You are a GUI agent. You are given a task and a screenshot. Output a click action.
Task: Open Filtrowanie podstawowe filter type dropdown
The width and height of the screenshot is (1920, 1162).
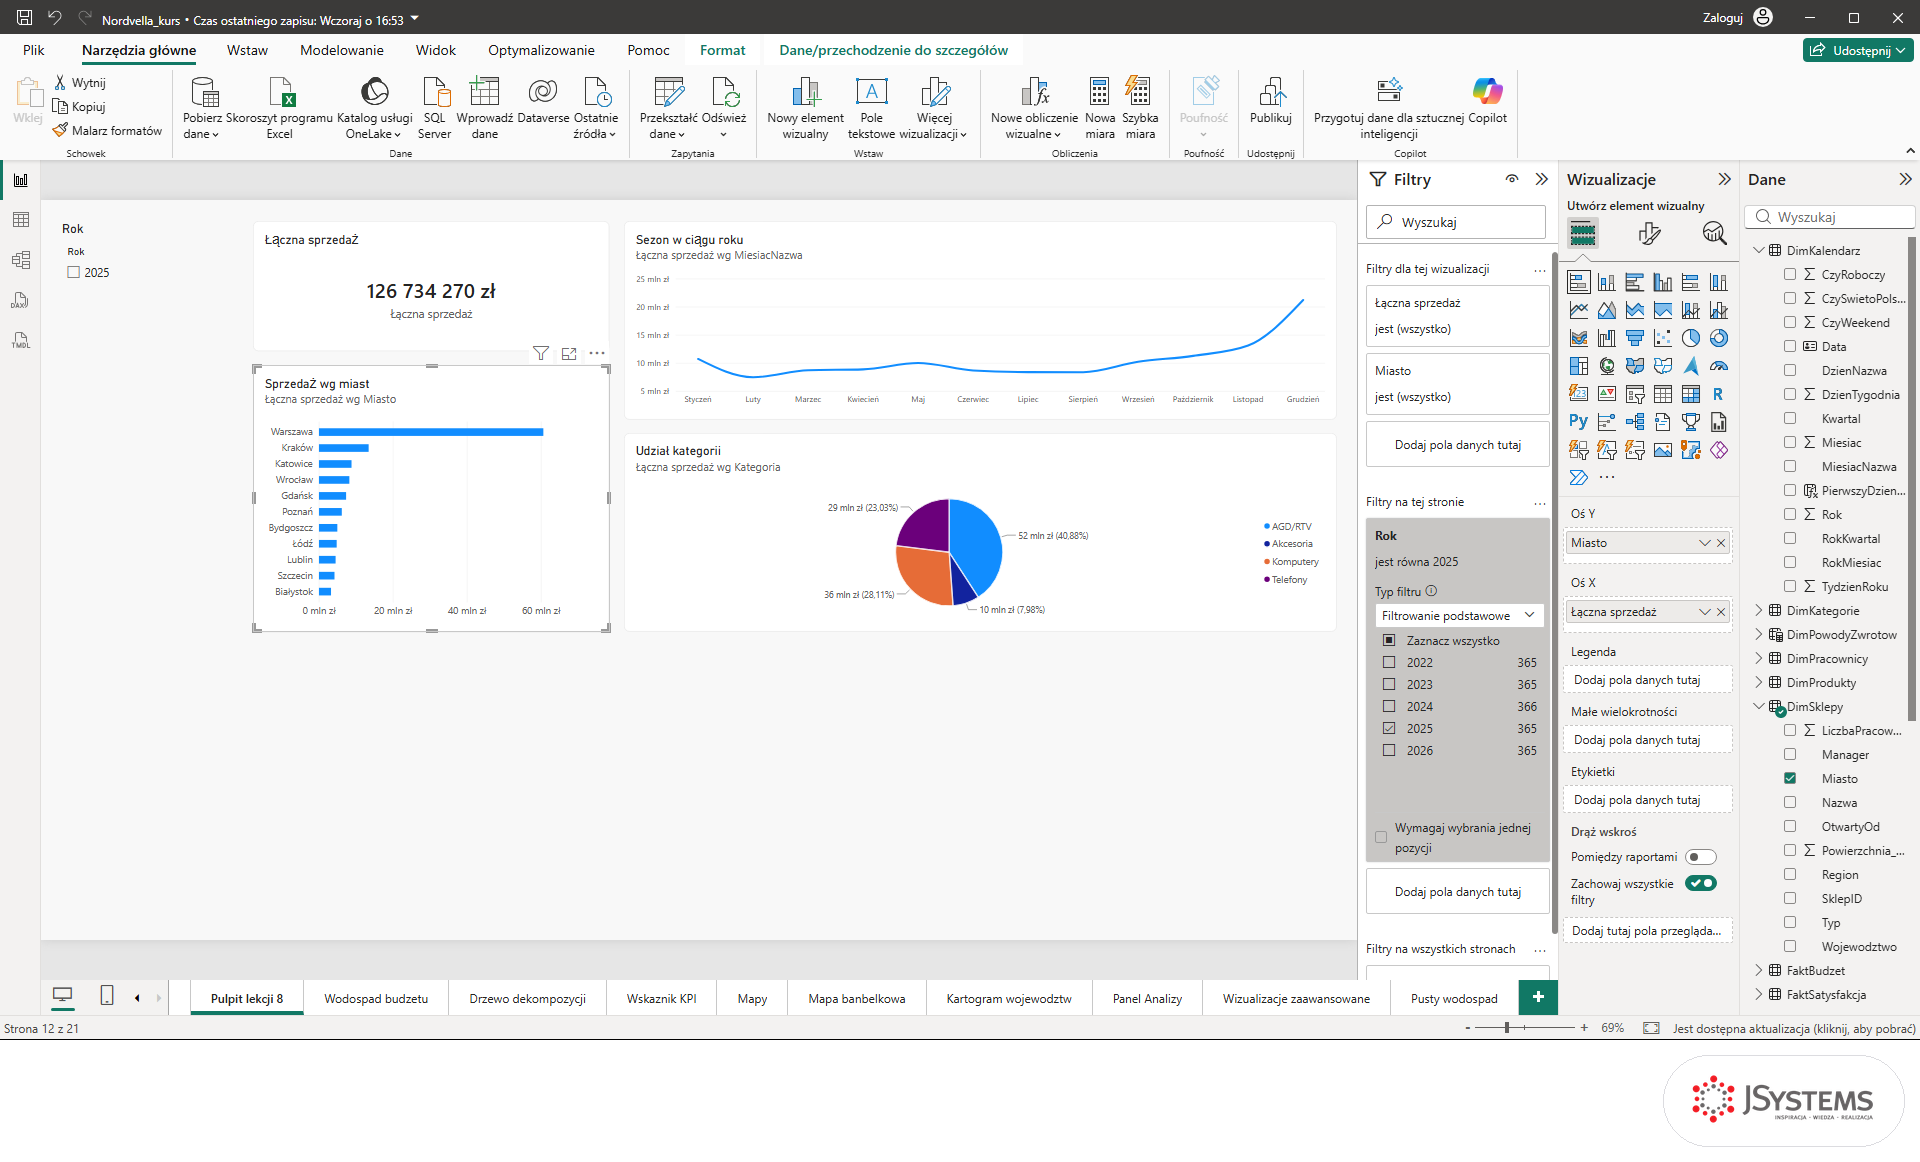pos(1459,615)
